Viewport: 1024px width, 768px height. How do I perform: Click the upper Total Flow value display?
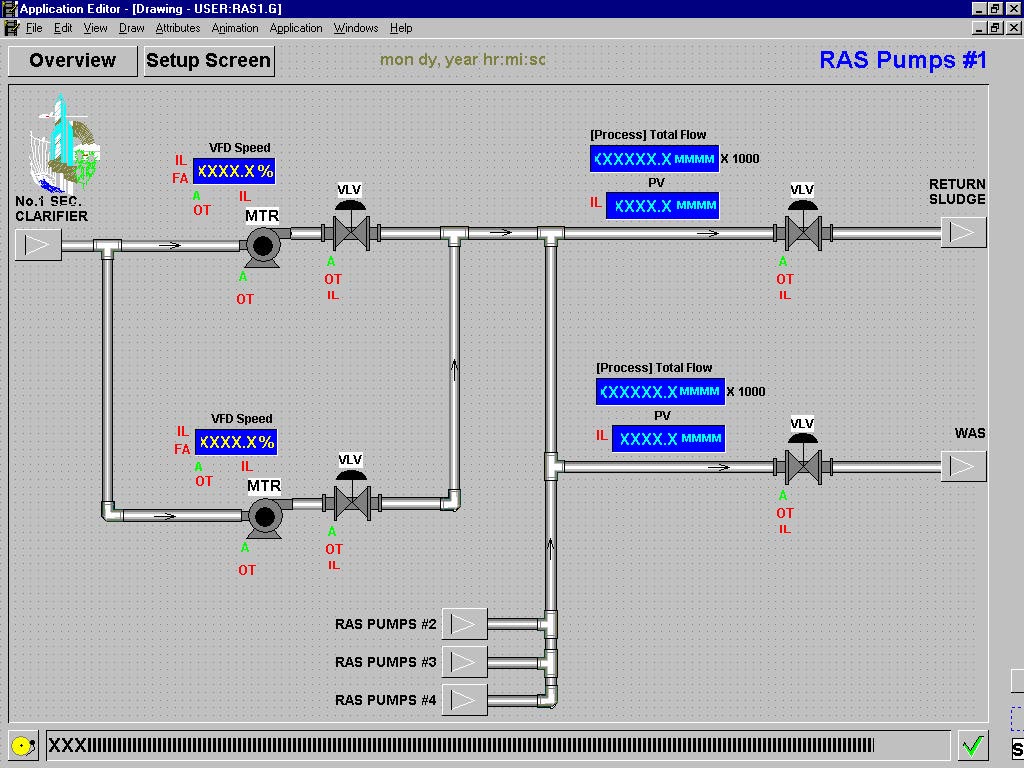[x=654, y=159]
